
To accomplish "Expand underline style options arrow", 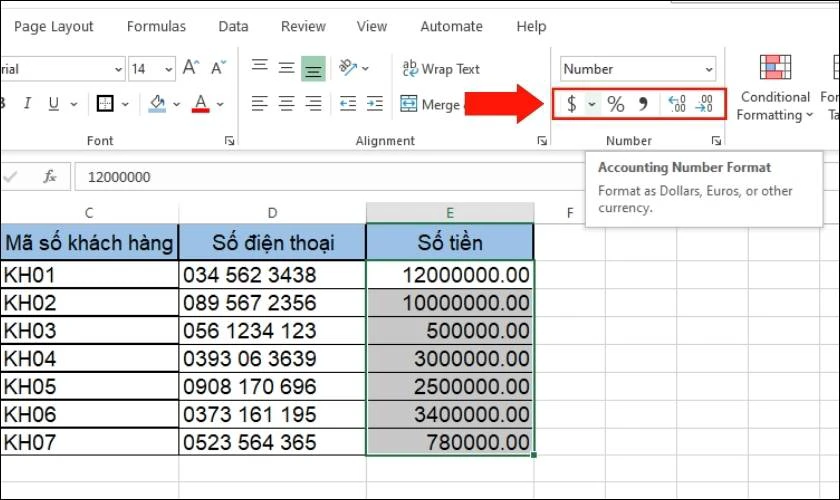I will point(74,104).
